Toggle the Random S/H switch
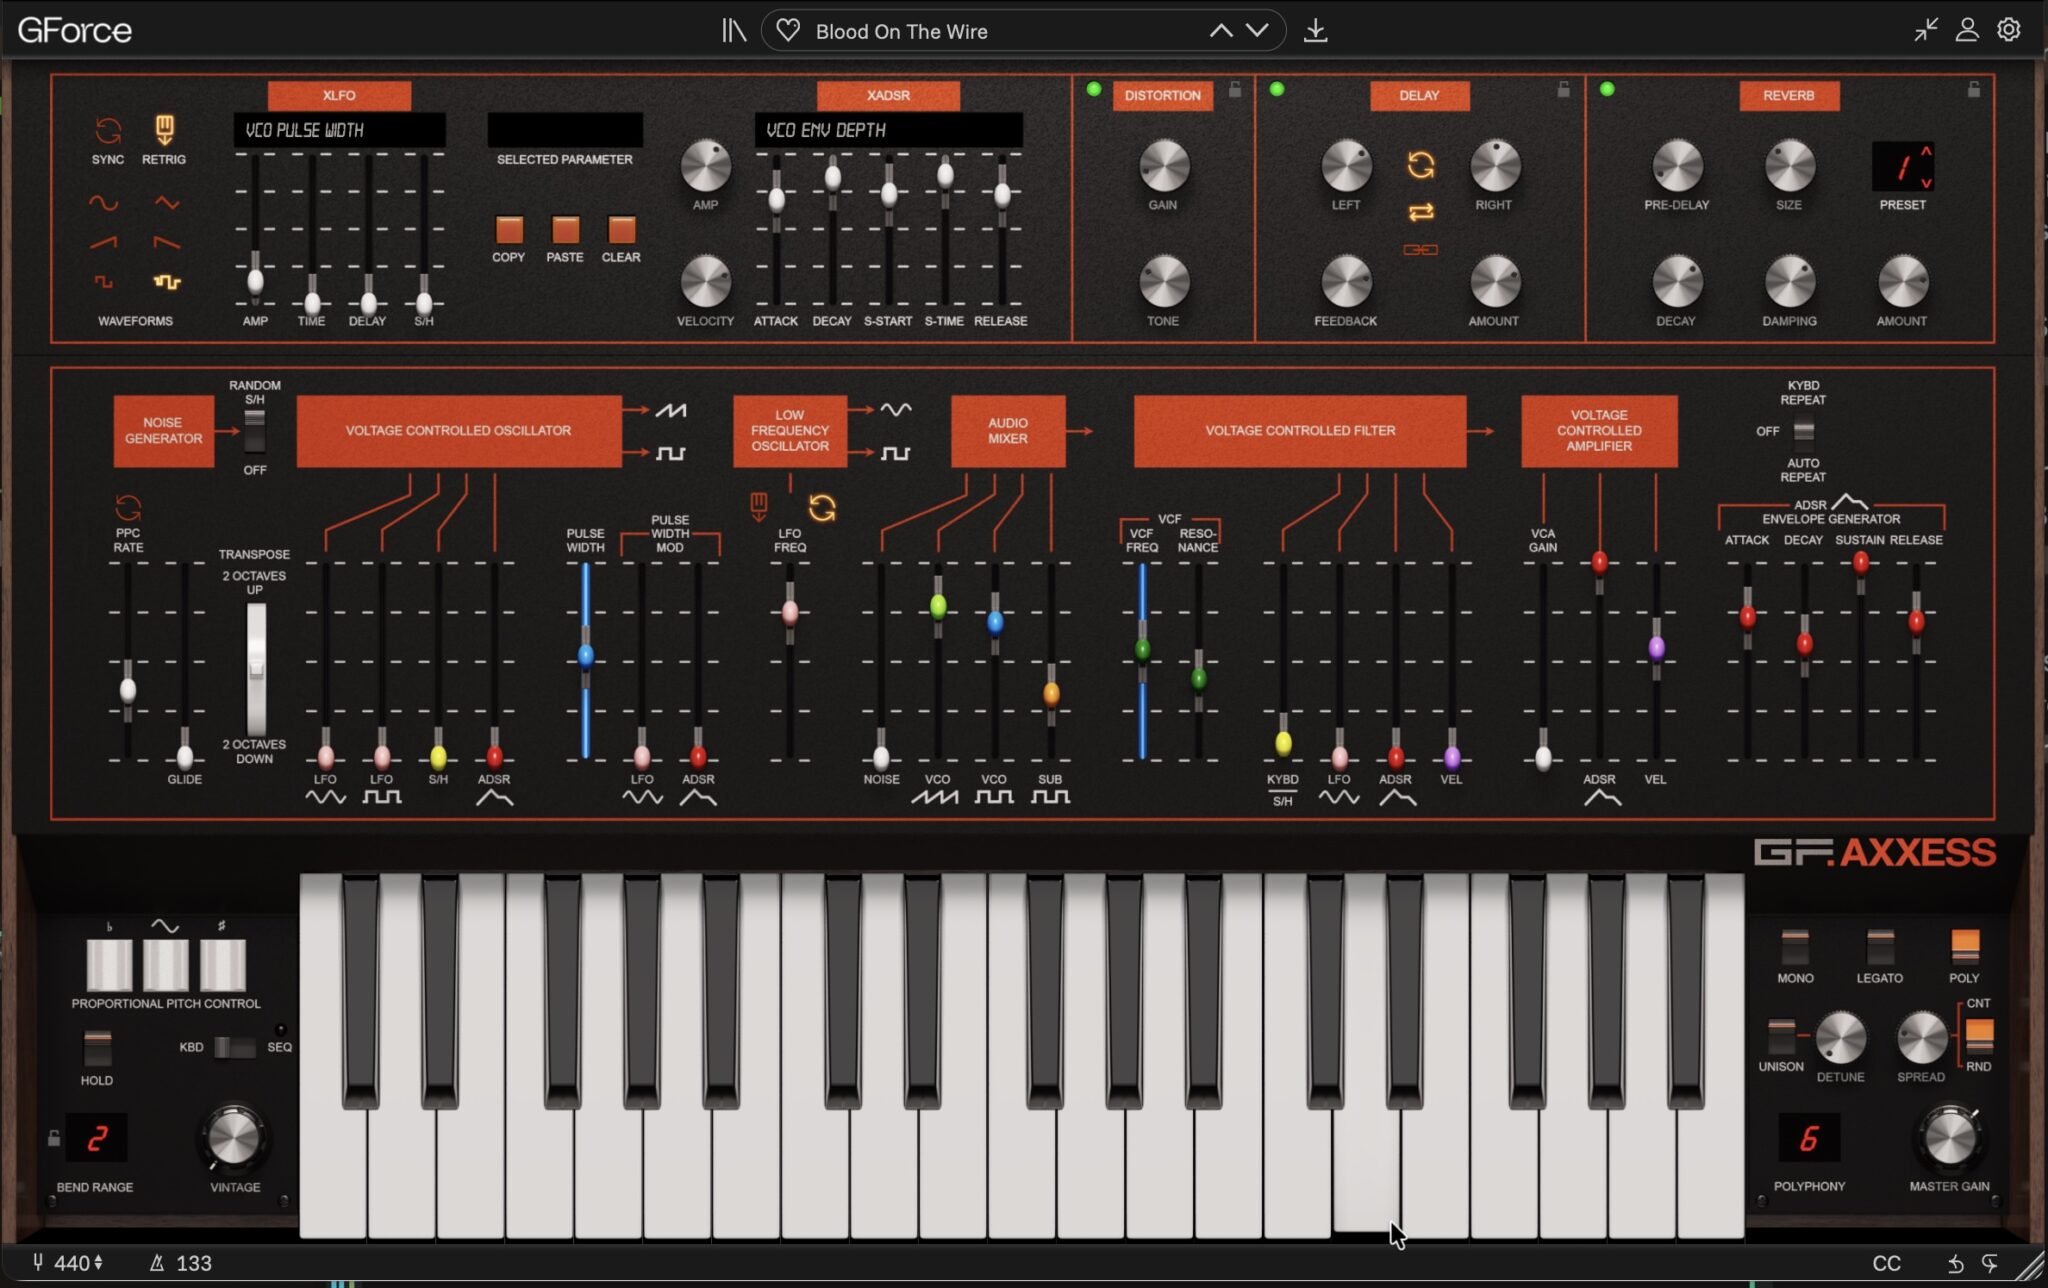The image size is (2048, 1288). point(255,431)
